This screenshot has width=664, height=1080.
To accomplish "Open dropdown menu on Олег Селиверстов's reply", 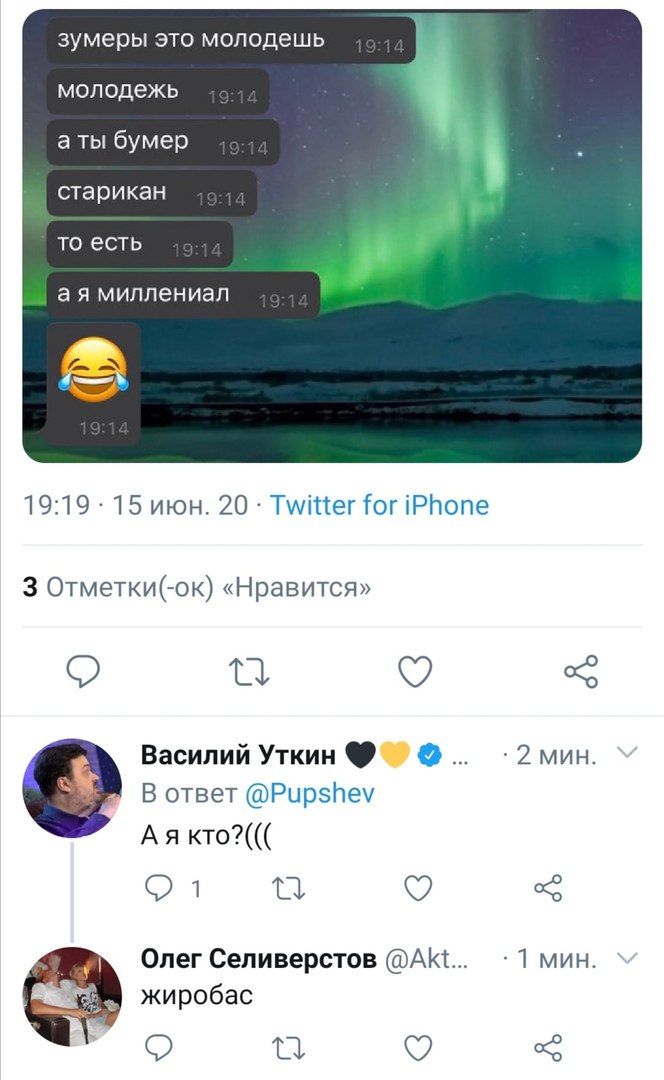I will [628, 959].
